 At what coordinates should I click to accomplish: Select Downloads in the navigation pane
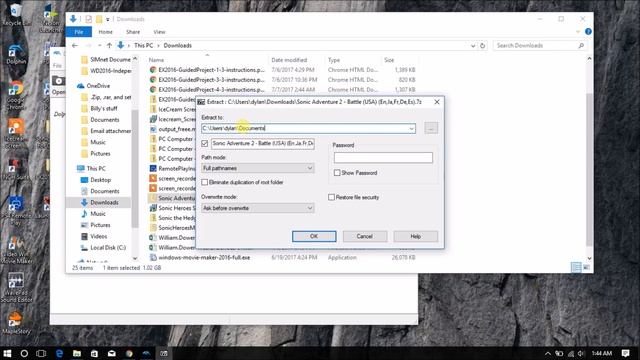coord(104,202)
